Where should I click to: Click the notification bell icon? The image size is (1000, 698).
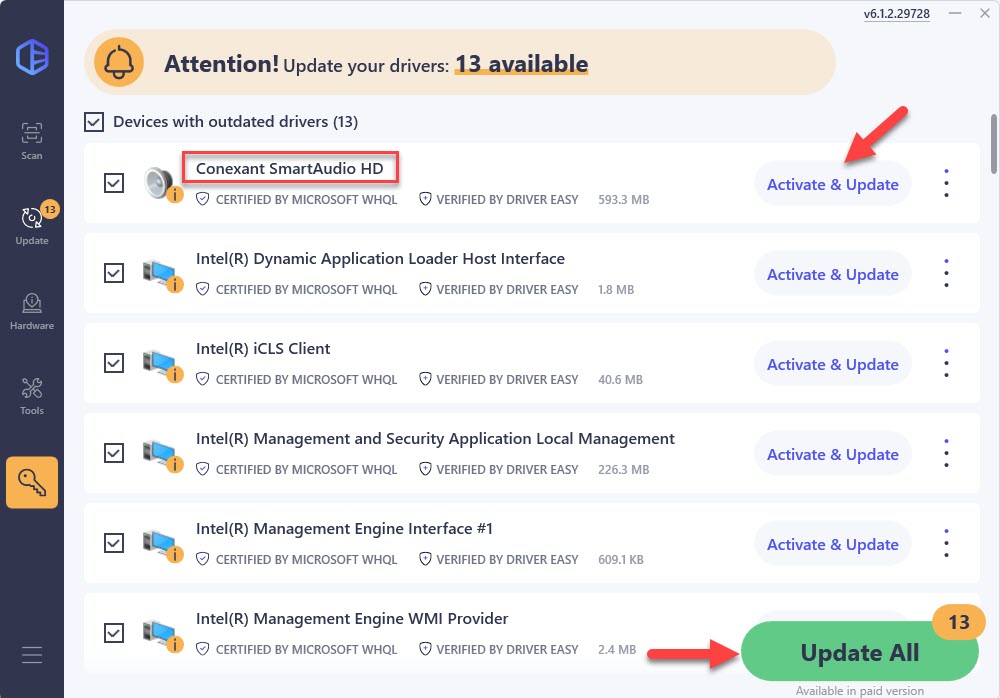pyautogui.click(x=119, y=65)
